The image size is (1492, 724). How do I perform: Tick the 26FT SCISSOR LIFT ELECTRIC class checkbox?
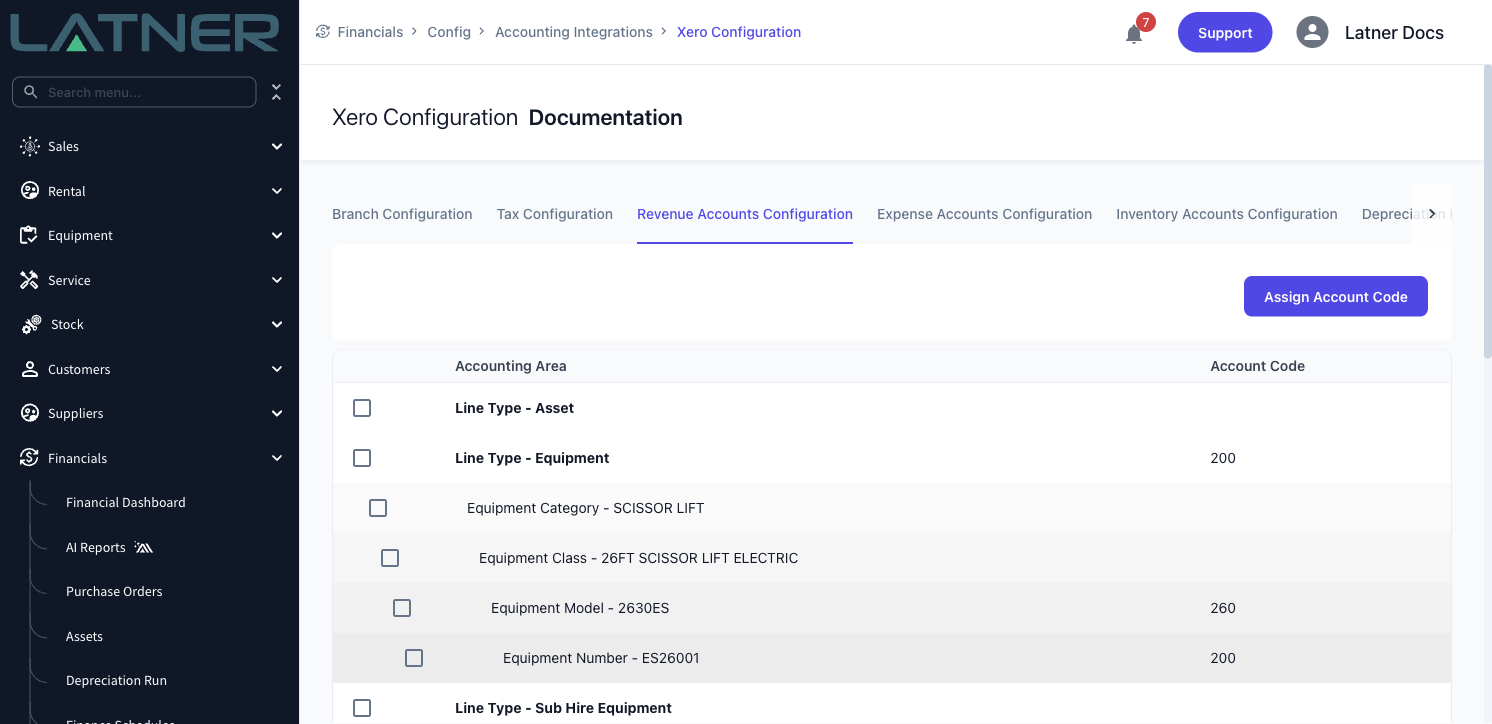[x=390, y=558]
